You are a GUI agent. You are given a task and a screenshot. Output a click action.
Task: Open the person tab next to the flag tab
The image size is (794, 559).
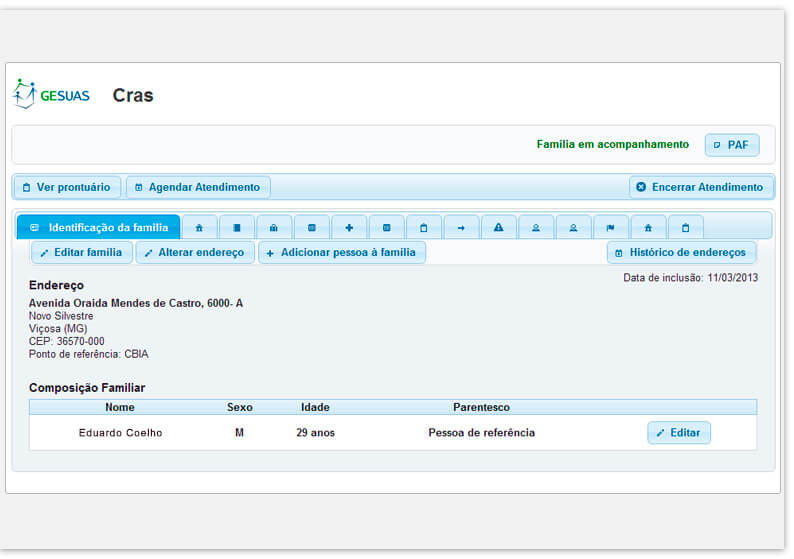click(x=573, y=228)
